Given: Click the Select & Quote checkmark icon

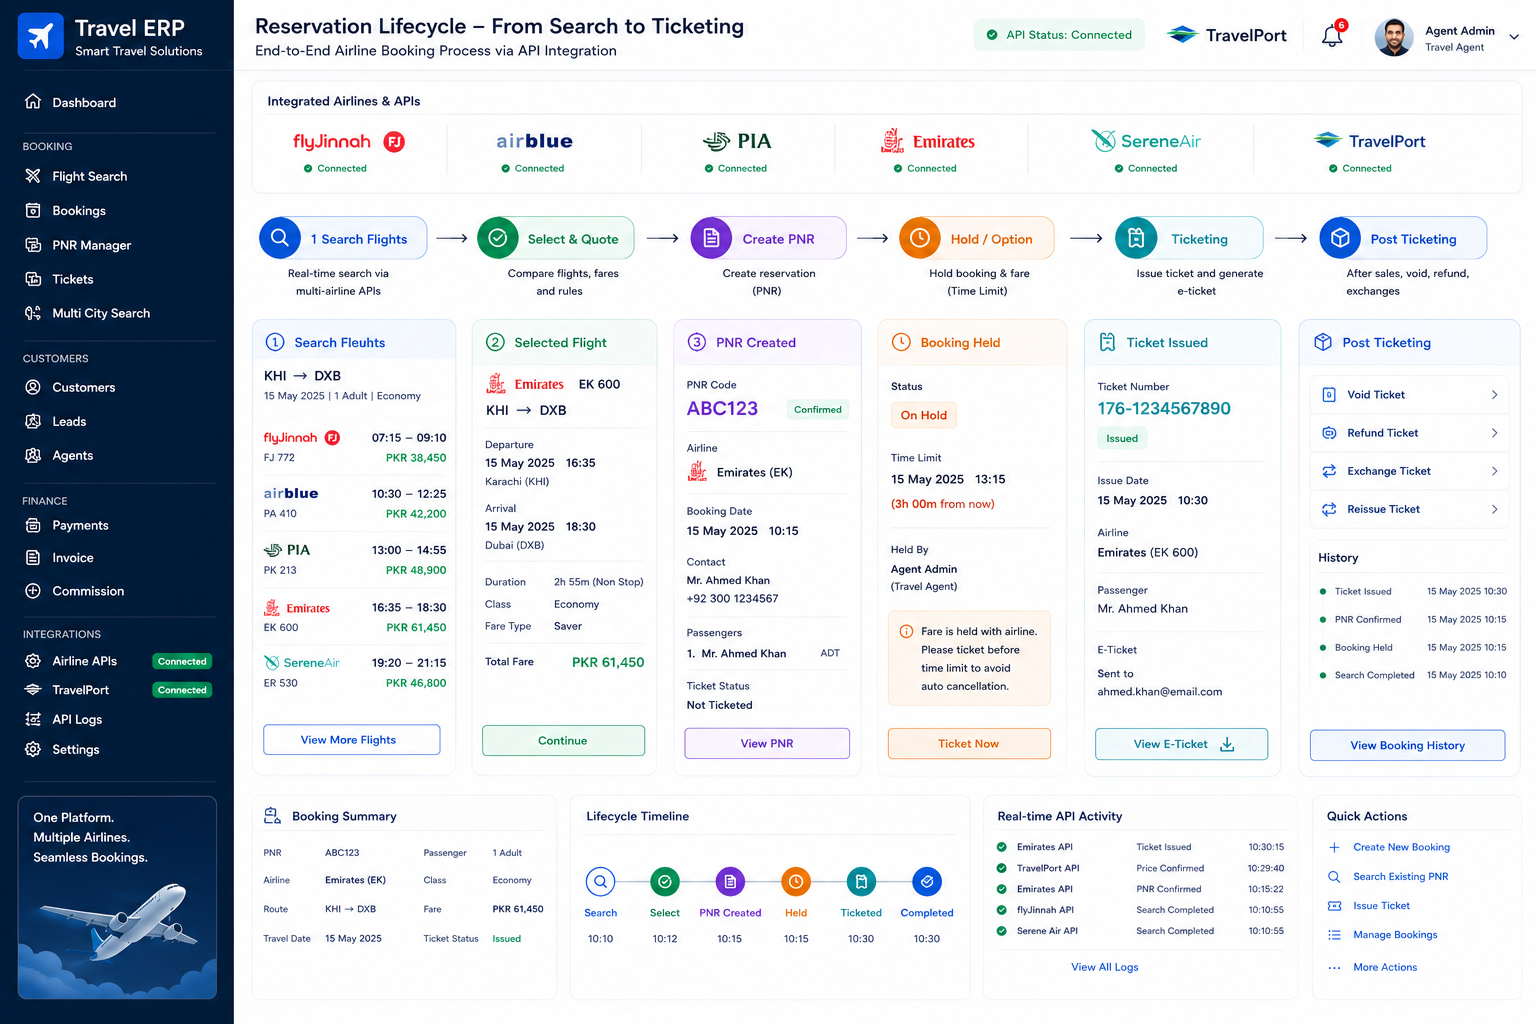Looking at the screenshot, I should 498,238.
